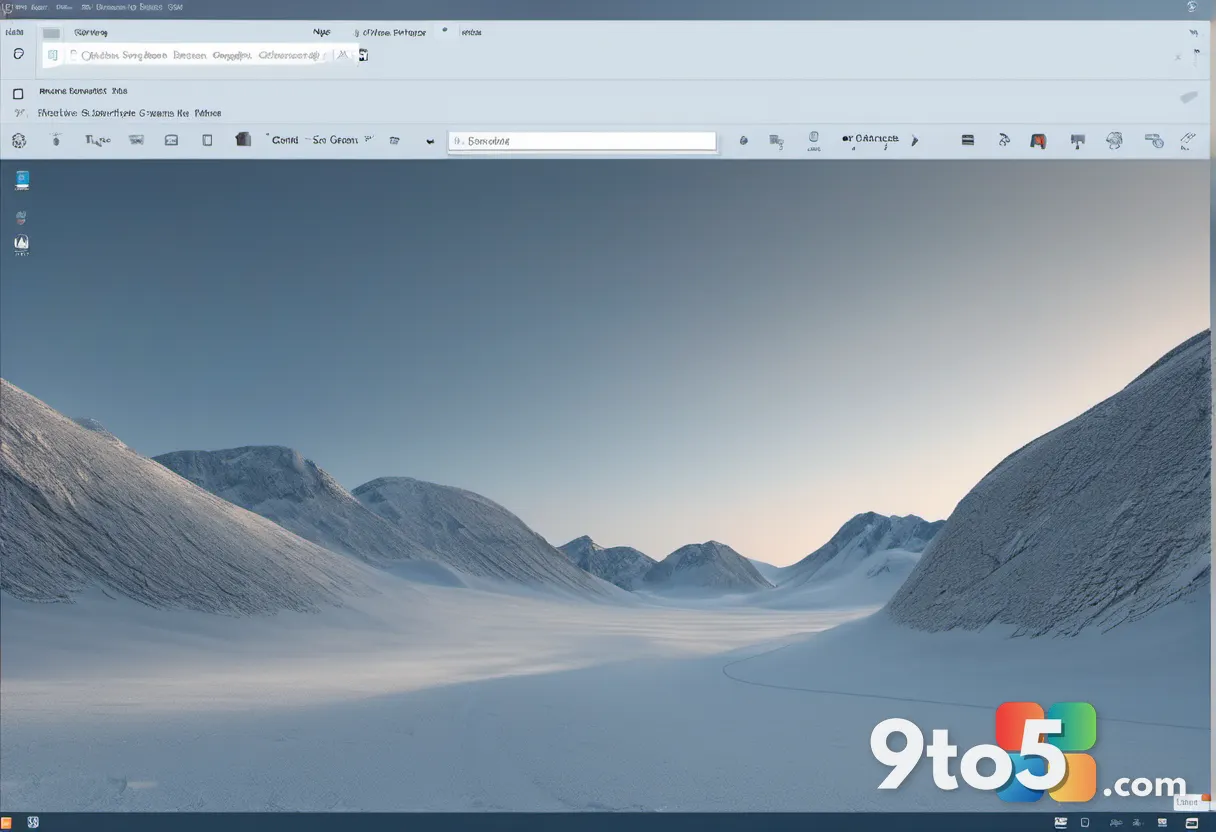Tick the empty checkbox below the address bar
The width and height of the screenshot is (1216, 832).
pos(18,93)
